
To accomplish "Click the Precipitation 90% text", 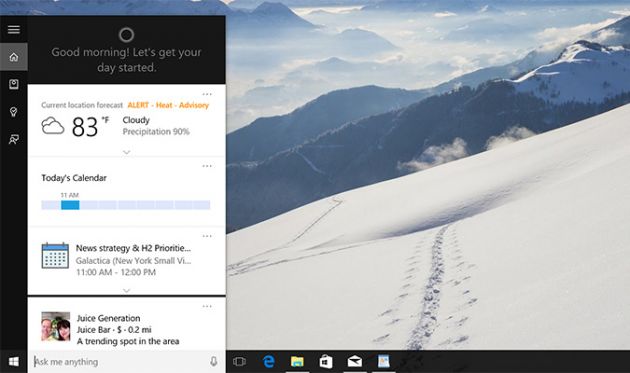I will (156, 132).
